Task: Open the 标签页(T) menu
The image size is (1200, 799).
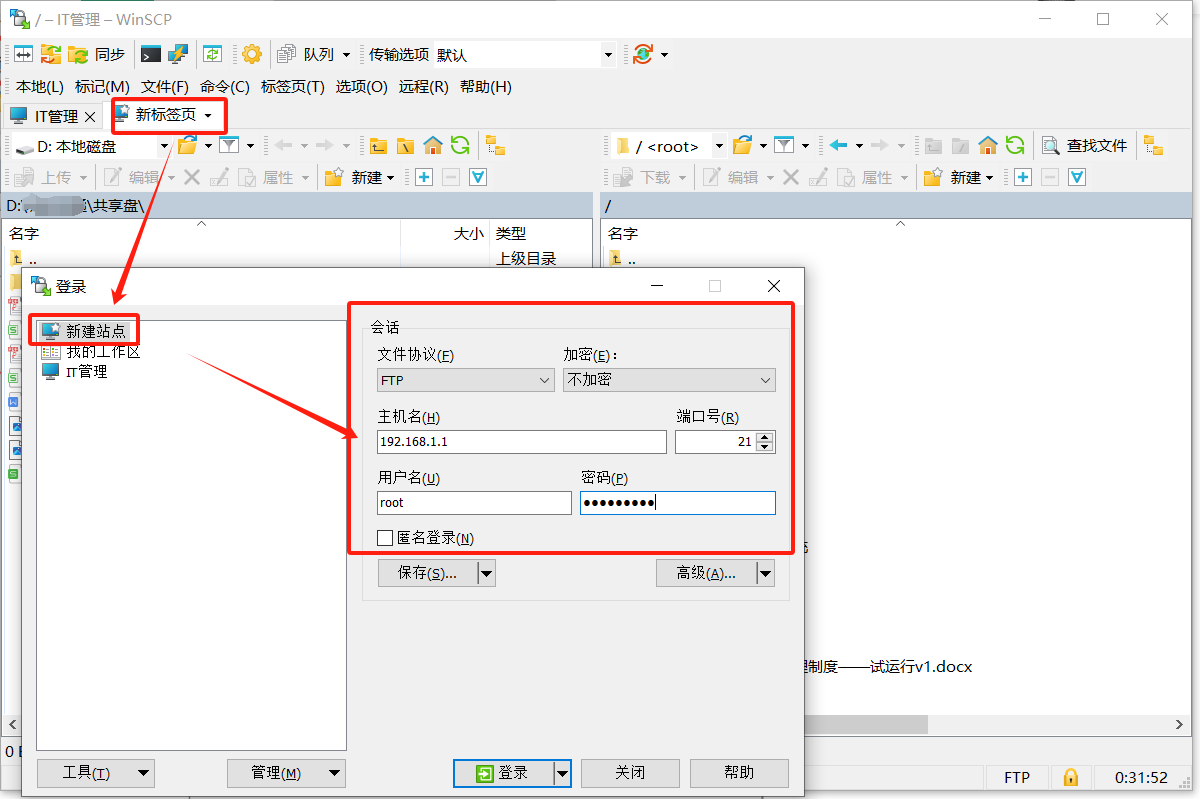Action: tap(293, 87)
